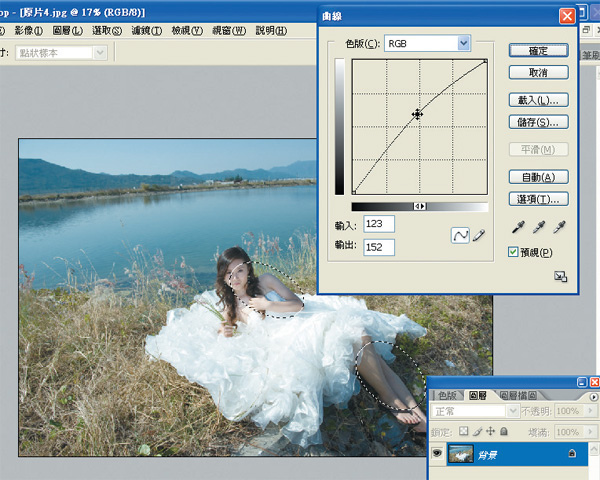Click the lock icon on Background layer

click(x=572, y=453)
